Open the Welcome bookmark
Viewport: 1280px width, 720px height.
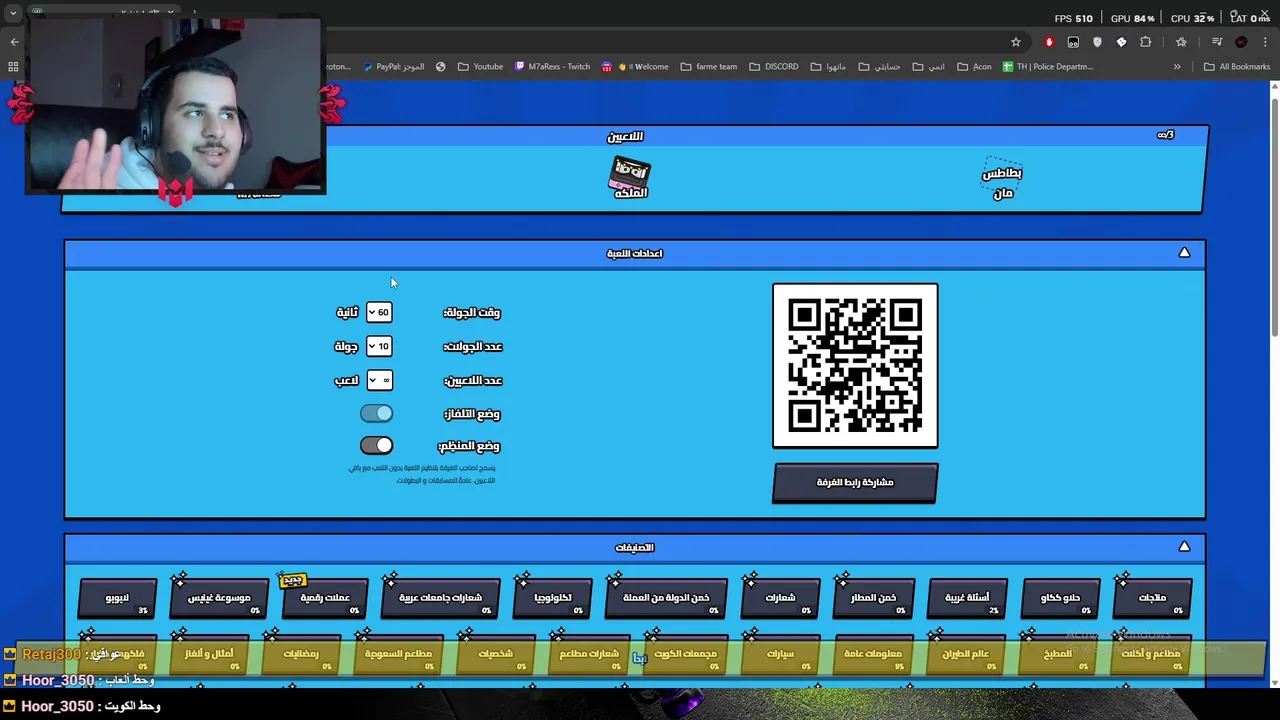click(x=635, y=67)
